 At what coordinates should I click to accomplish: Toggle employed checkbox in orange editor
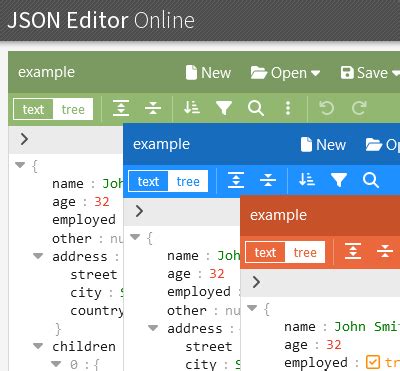point(372,362)
